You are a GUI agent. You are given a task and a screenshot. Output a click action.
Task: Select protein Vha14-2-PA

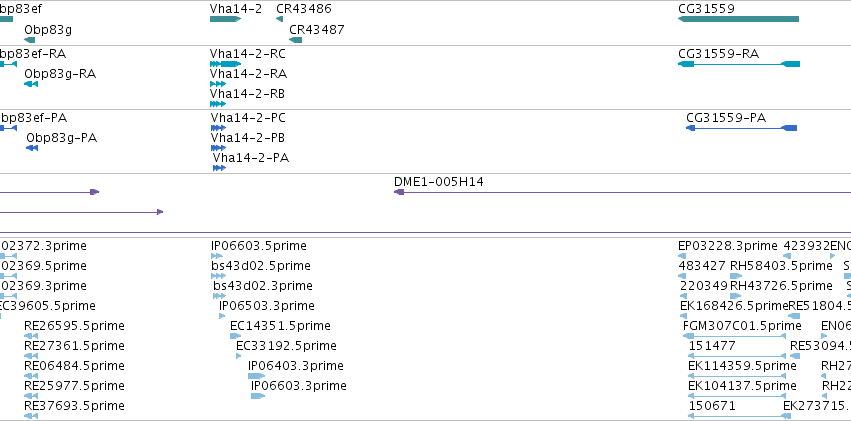[x=219, y=168]
